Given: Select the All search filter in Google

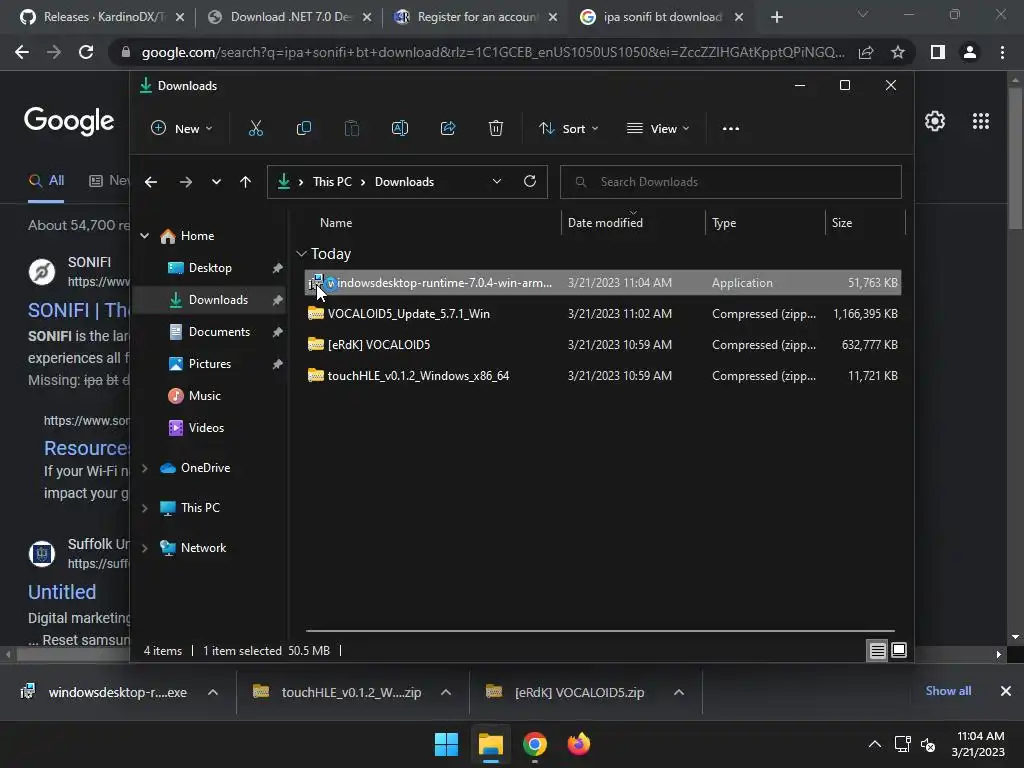Looking at the screenshot, I should pos(46,181).
